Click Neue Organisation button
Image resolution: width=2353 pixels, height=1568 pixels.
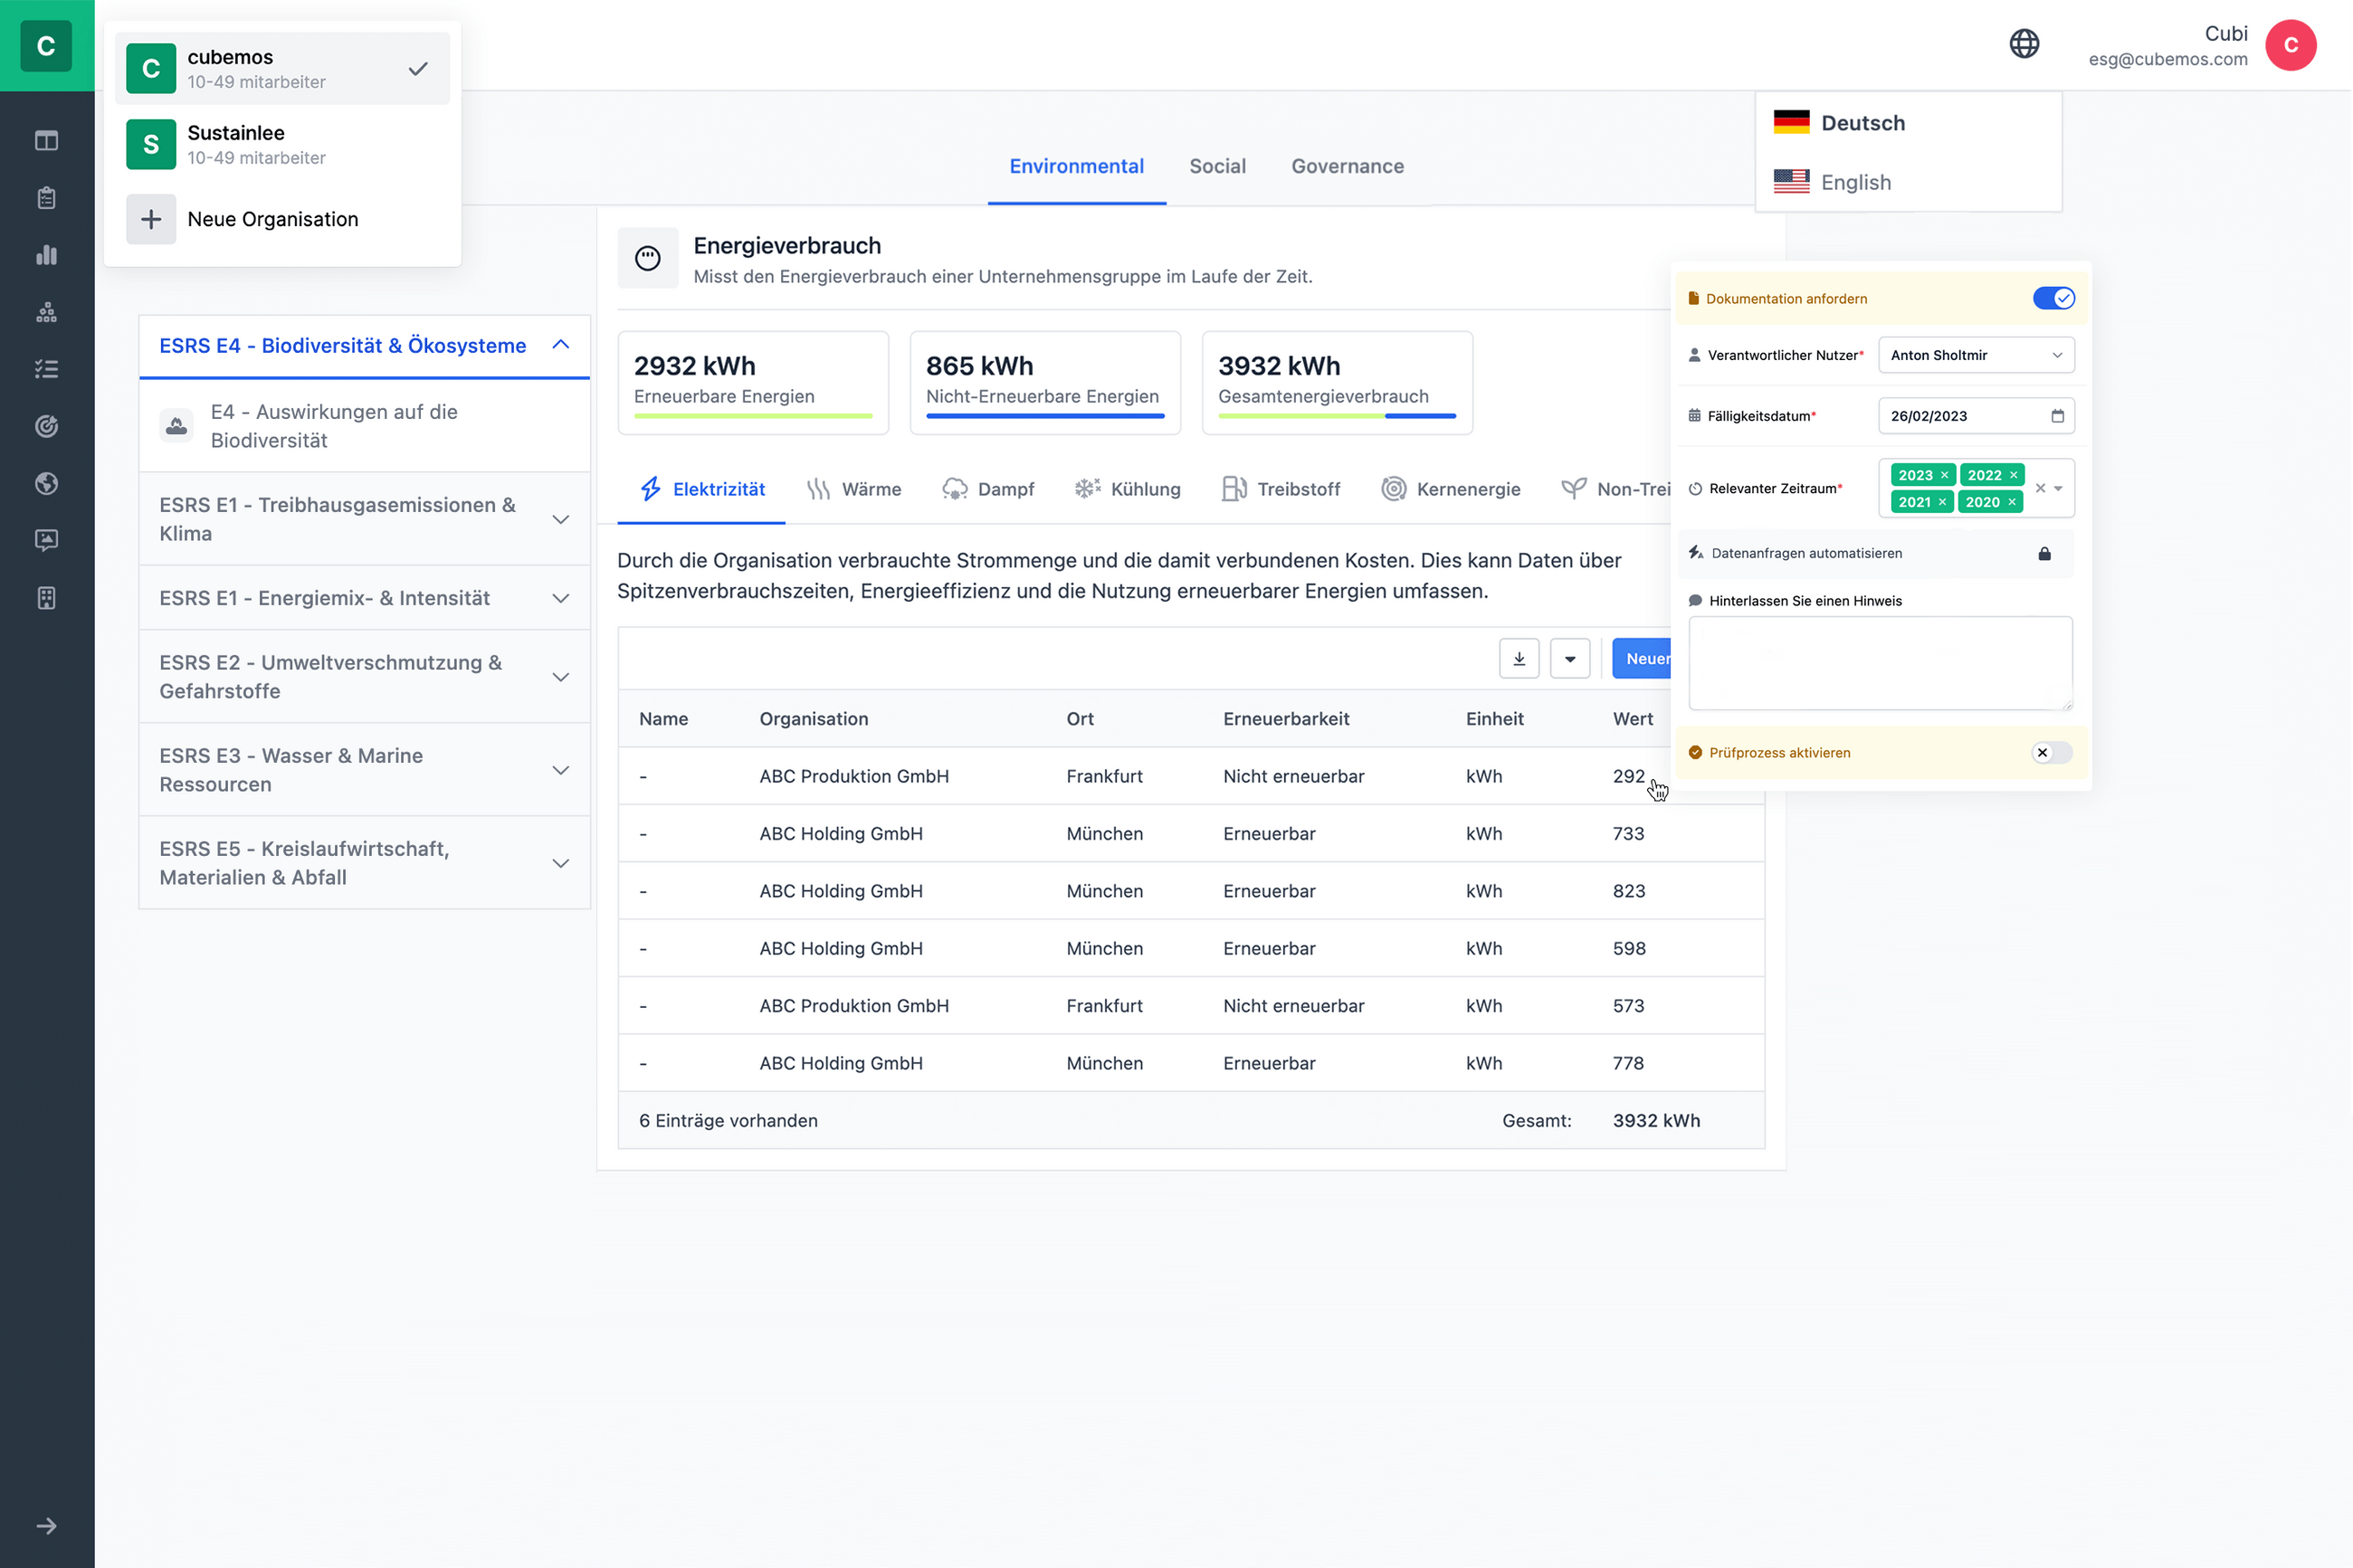tap(272, 219)
